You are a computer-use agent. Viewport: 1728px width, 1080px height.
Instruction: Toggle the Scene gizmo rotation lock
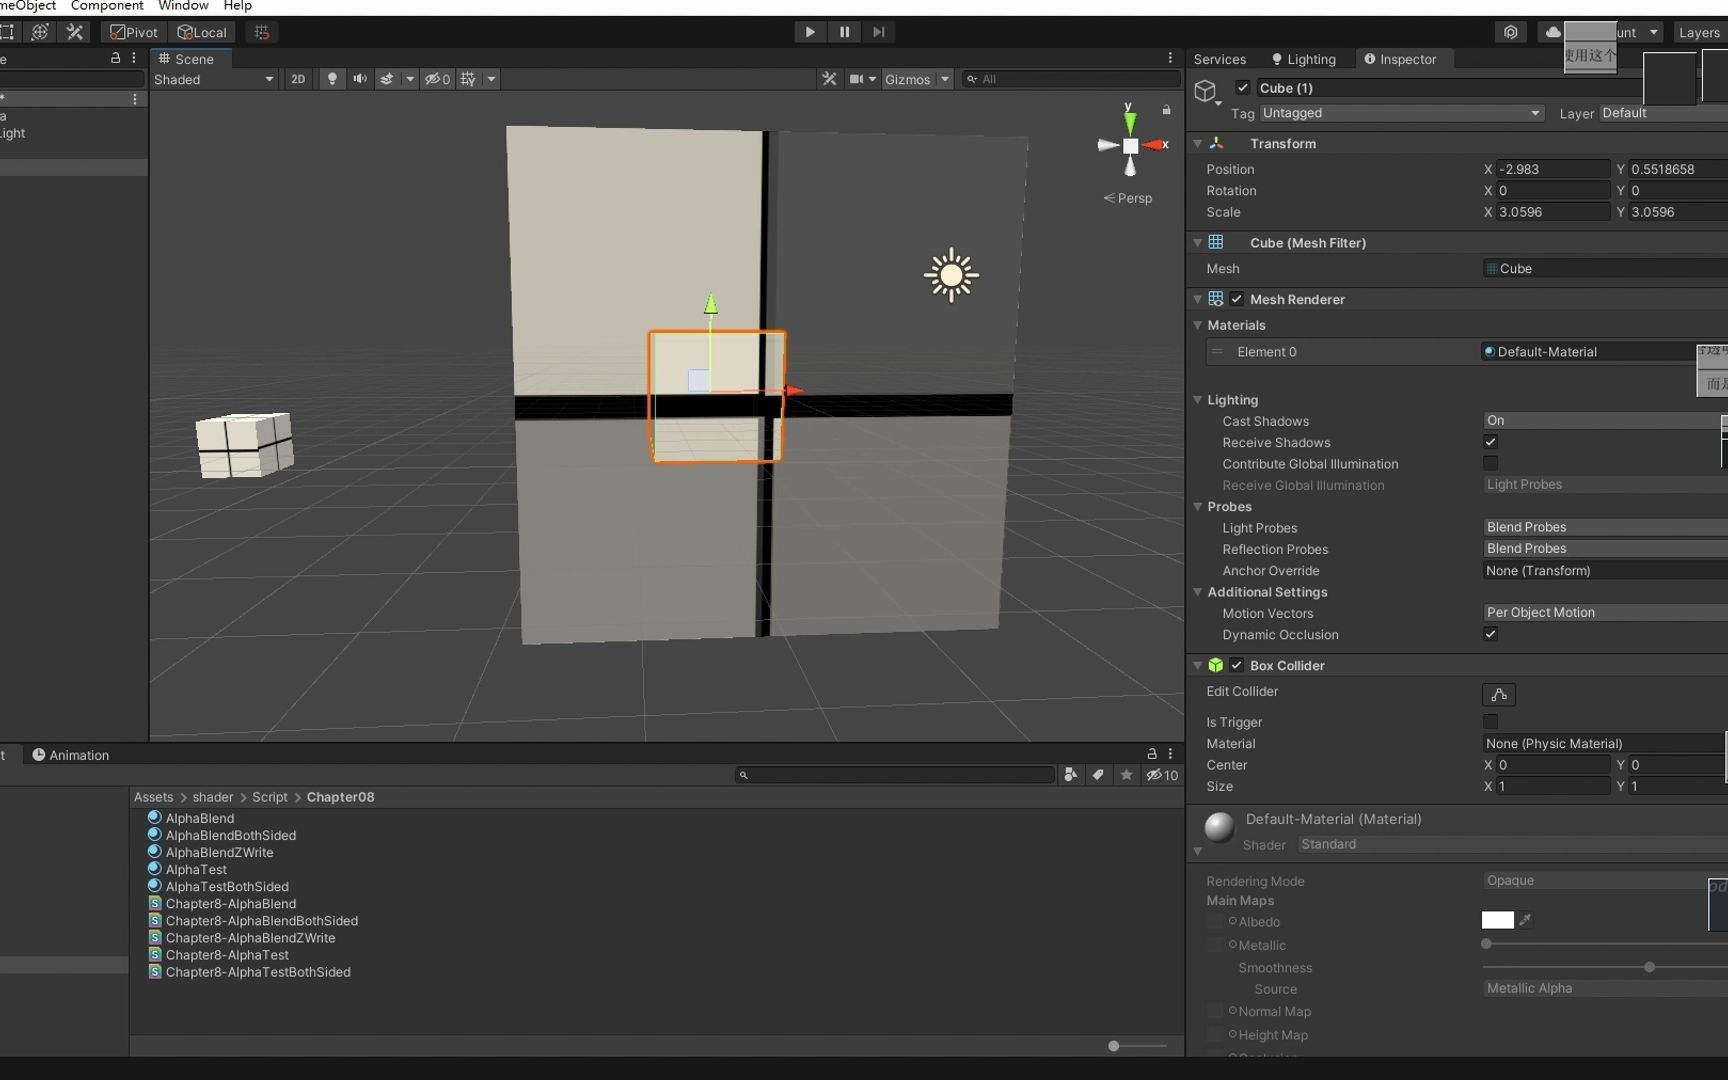pos(1166,109)
